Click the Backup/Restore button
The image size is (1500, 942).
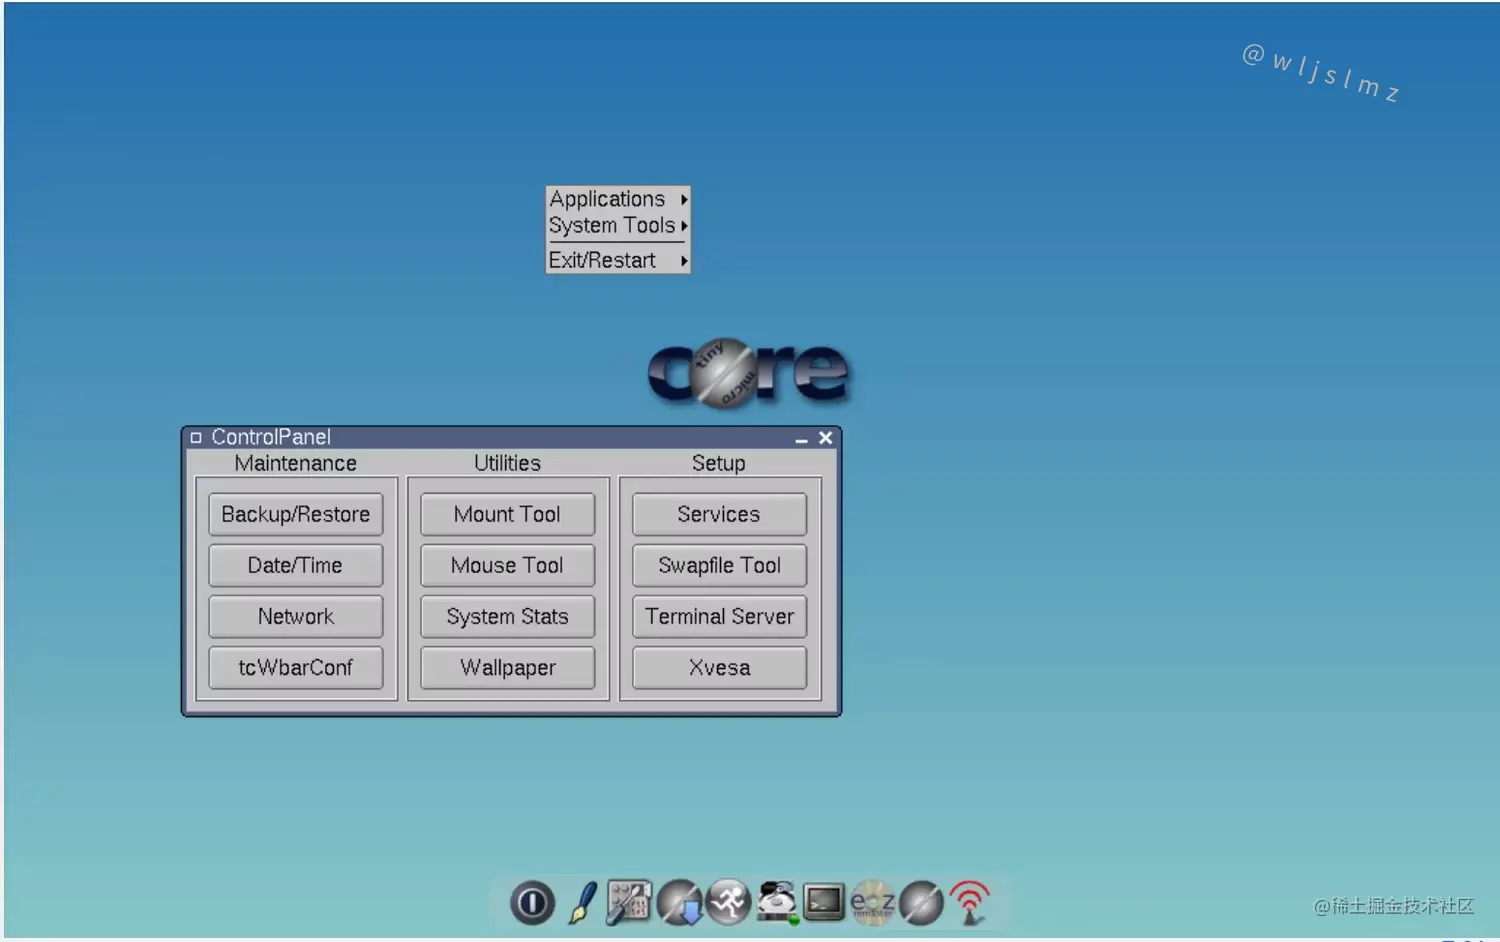(x=296, y=514)
